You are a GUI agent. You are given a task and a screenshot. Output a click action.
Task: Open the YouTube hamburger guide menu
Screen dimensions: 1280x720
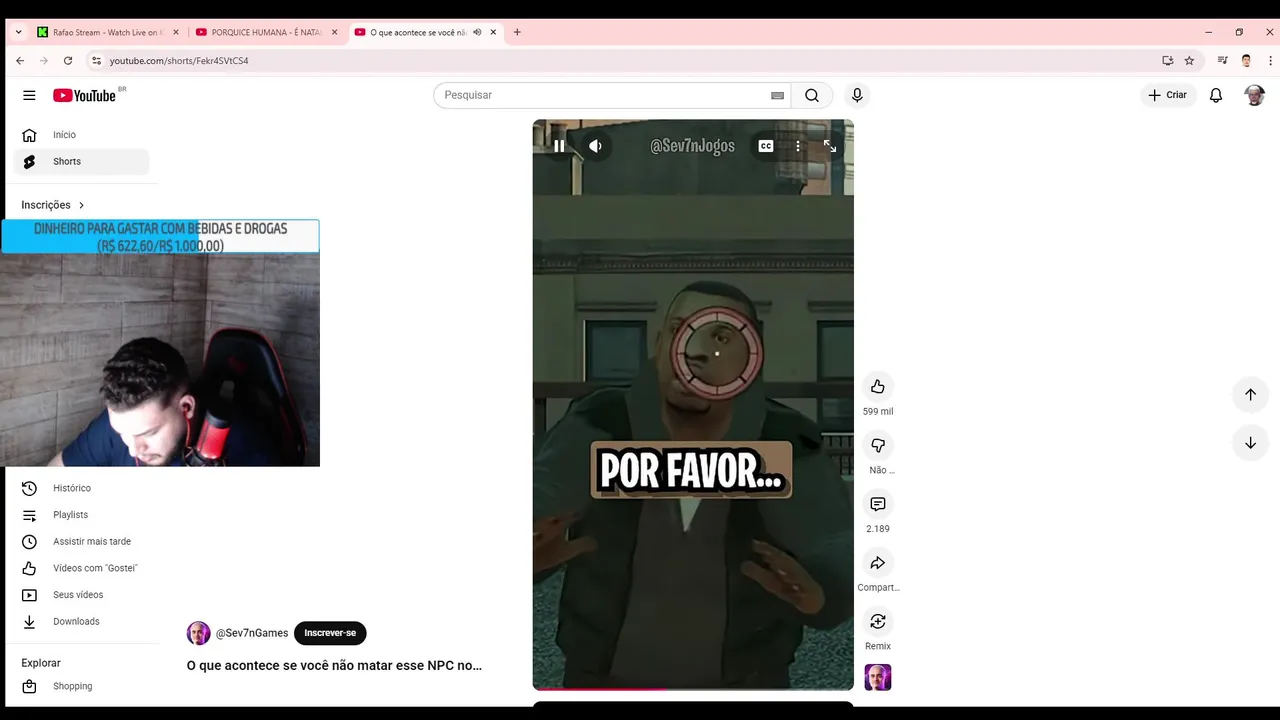pyautogui.click(x=29, y=95)
